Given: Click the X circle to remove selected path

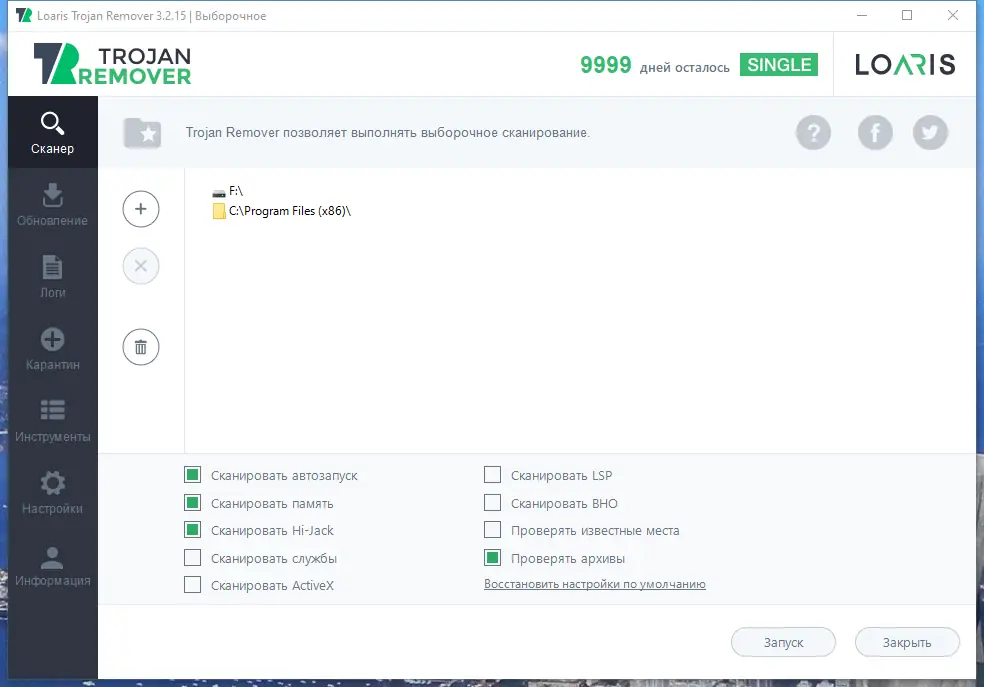Looking at the screenshot, I should 141,266.
